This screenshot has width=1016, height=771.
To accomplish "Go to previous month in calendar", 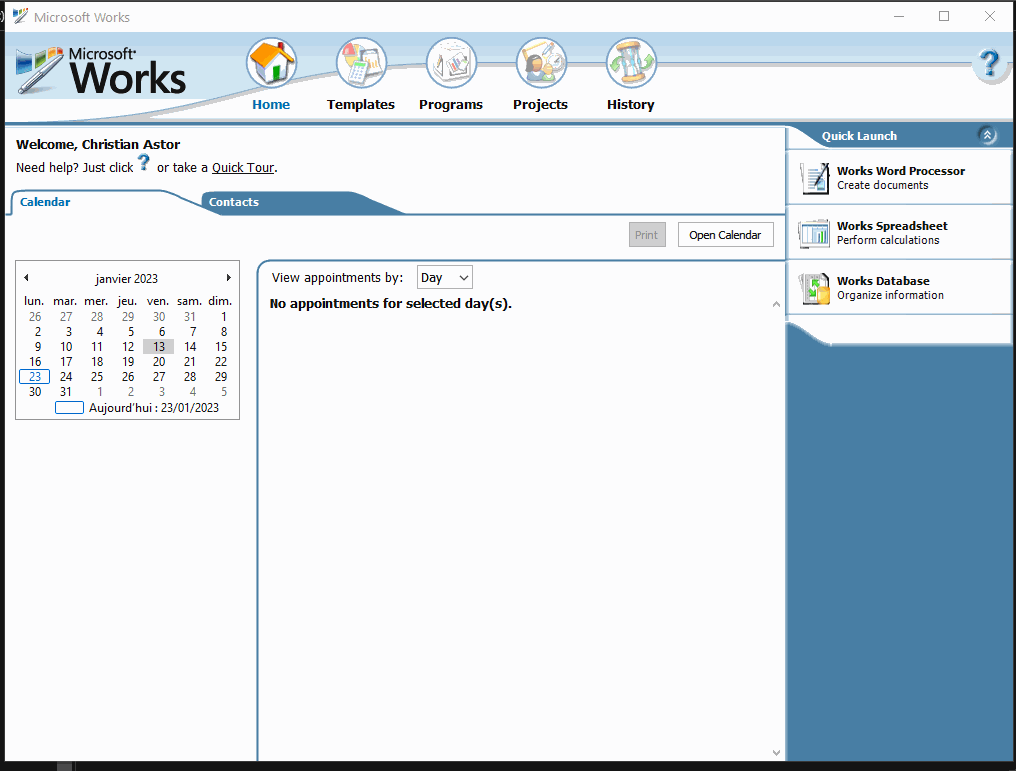I will click(26, 277).
